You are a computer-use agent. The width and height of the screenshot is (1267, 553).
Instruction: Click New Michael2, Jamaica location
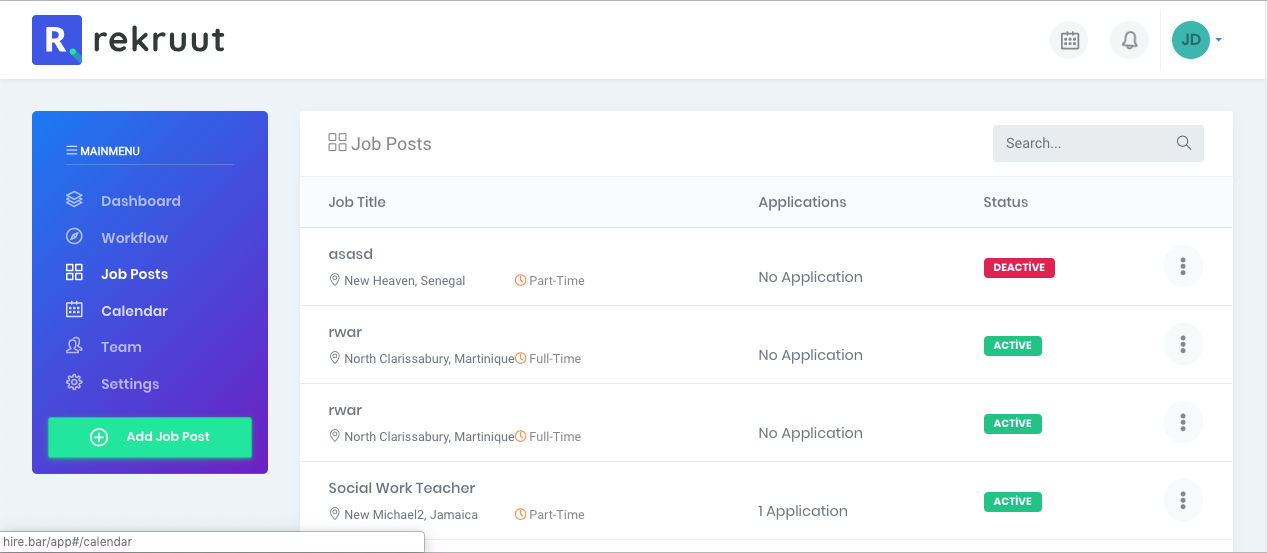[411, 515]
